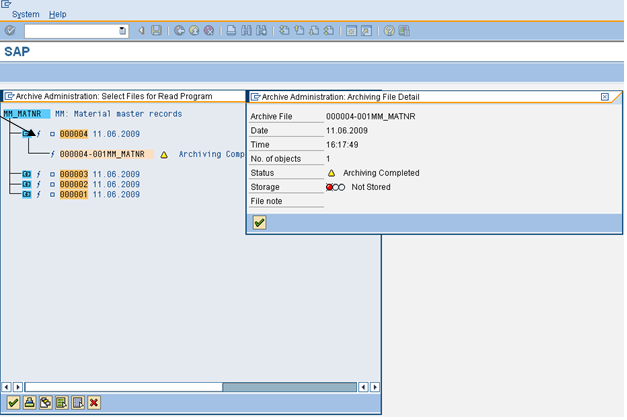Viewport: 627px width, 420px height.
Task: Collapse the session 000004 folder node
Action: click(26, 134)
